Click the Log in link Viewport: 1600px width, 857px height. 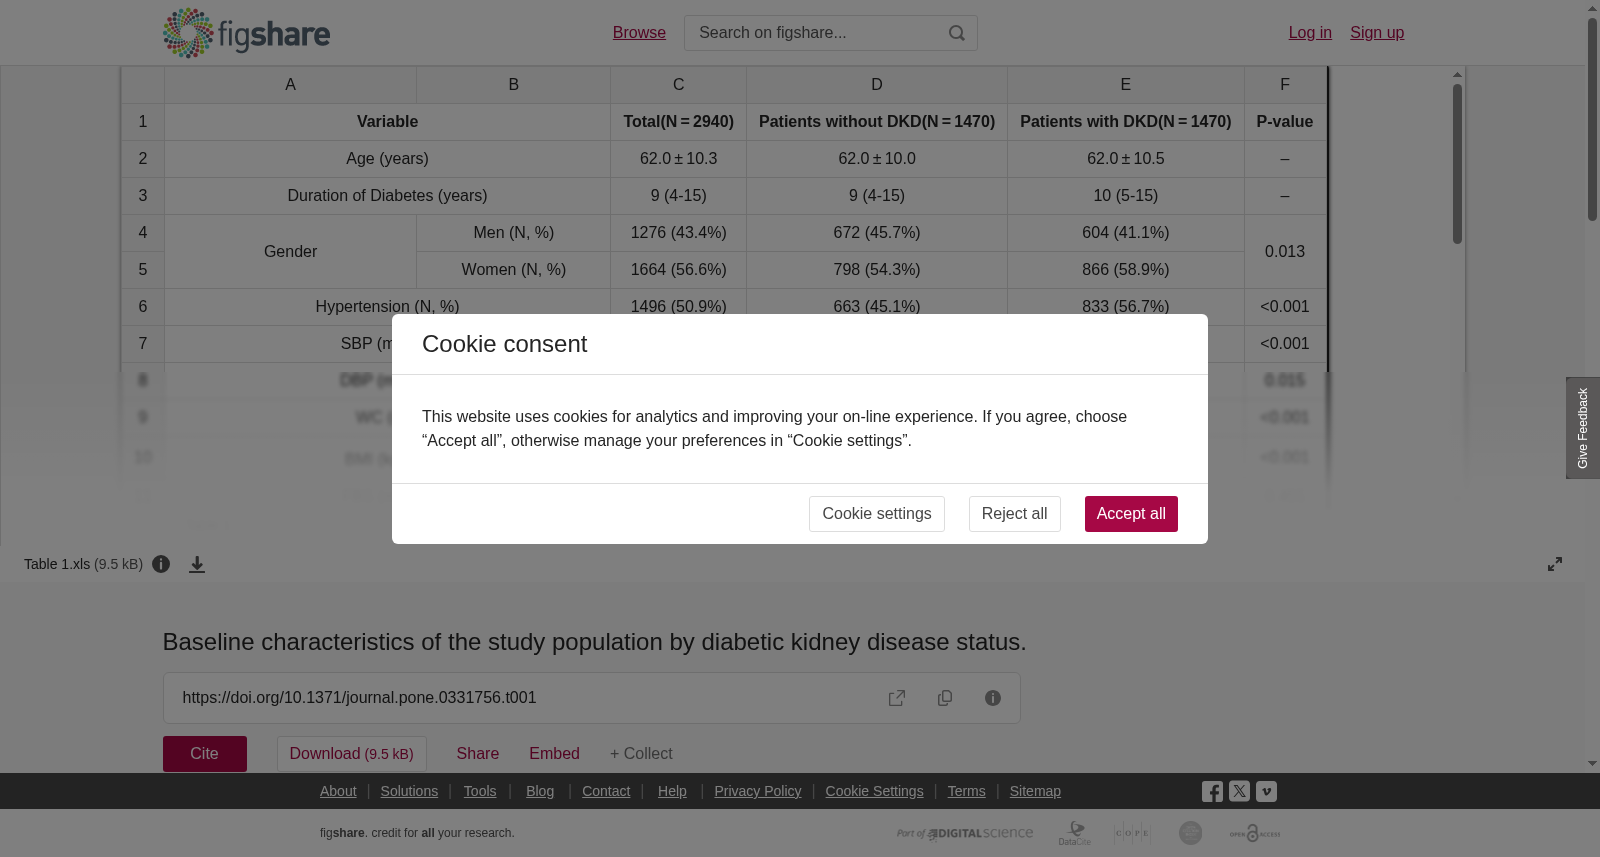coord(1310,33)
